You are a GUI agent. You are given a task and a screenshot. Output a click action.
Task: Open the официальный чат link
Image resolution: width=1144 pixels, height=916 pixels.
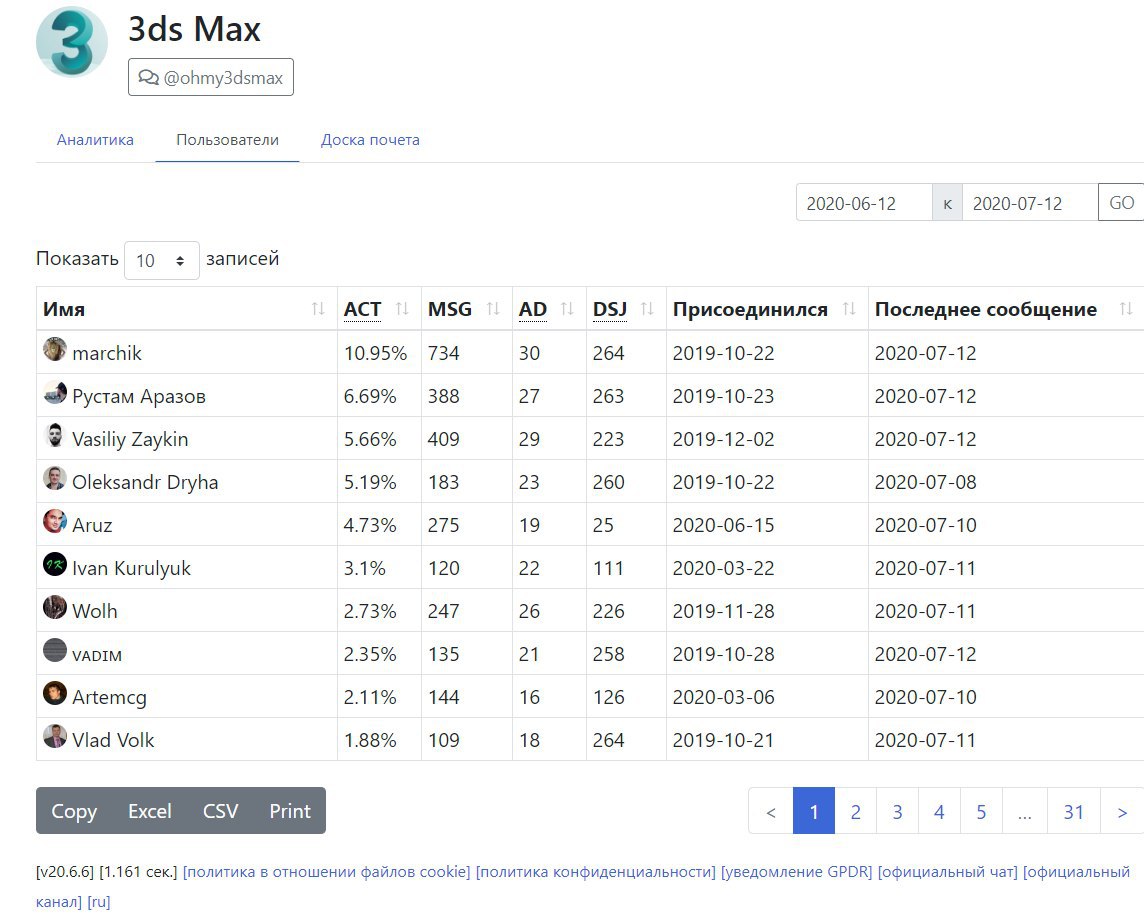point(948,871)
